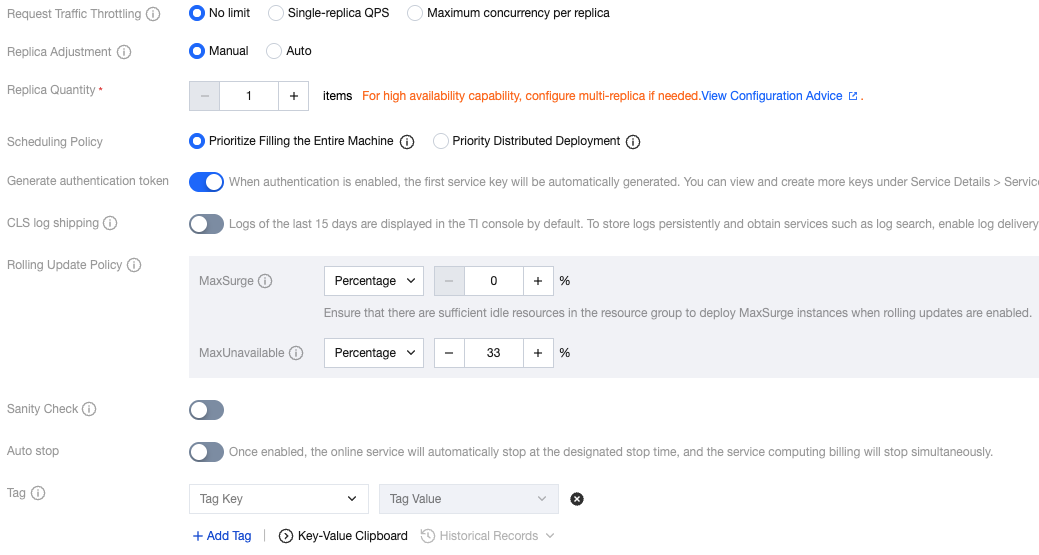Expand the Tag Key dropdown
Screen dimensions: 1039x555
click(279, 499)
